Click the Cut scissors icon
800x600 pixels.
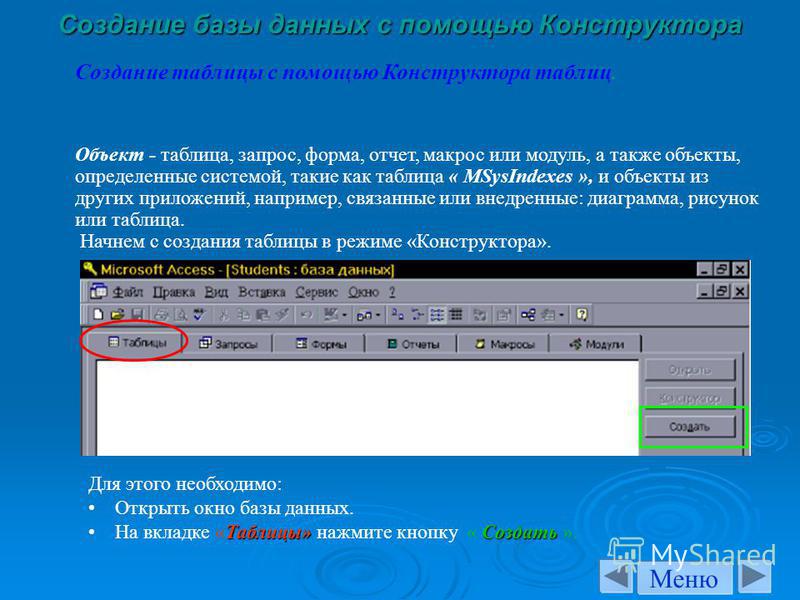(x=224, y=315)
